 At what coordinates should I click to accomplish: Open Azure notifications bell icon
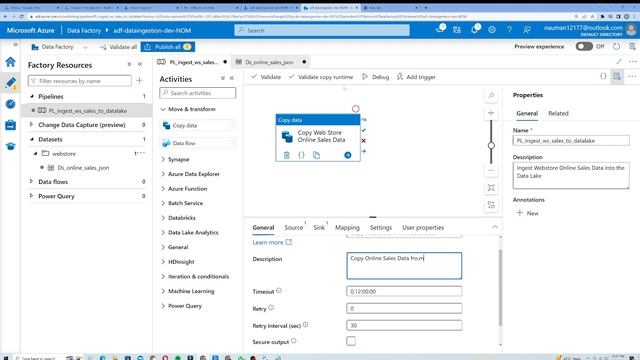[x=475, y=30]
